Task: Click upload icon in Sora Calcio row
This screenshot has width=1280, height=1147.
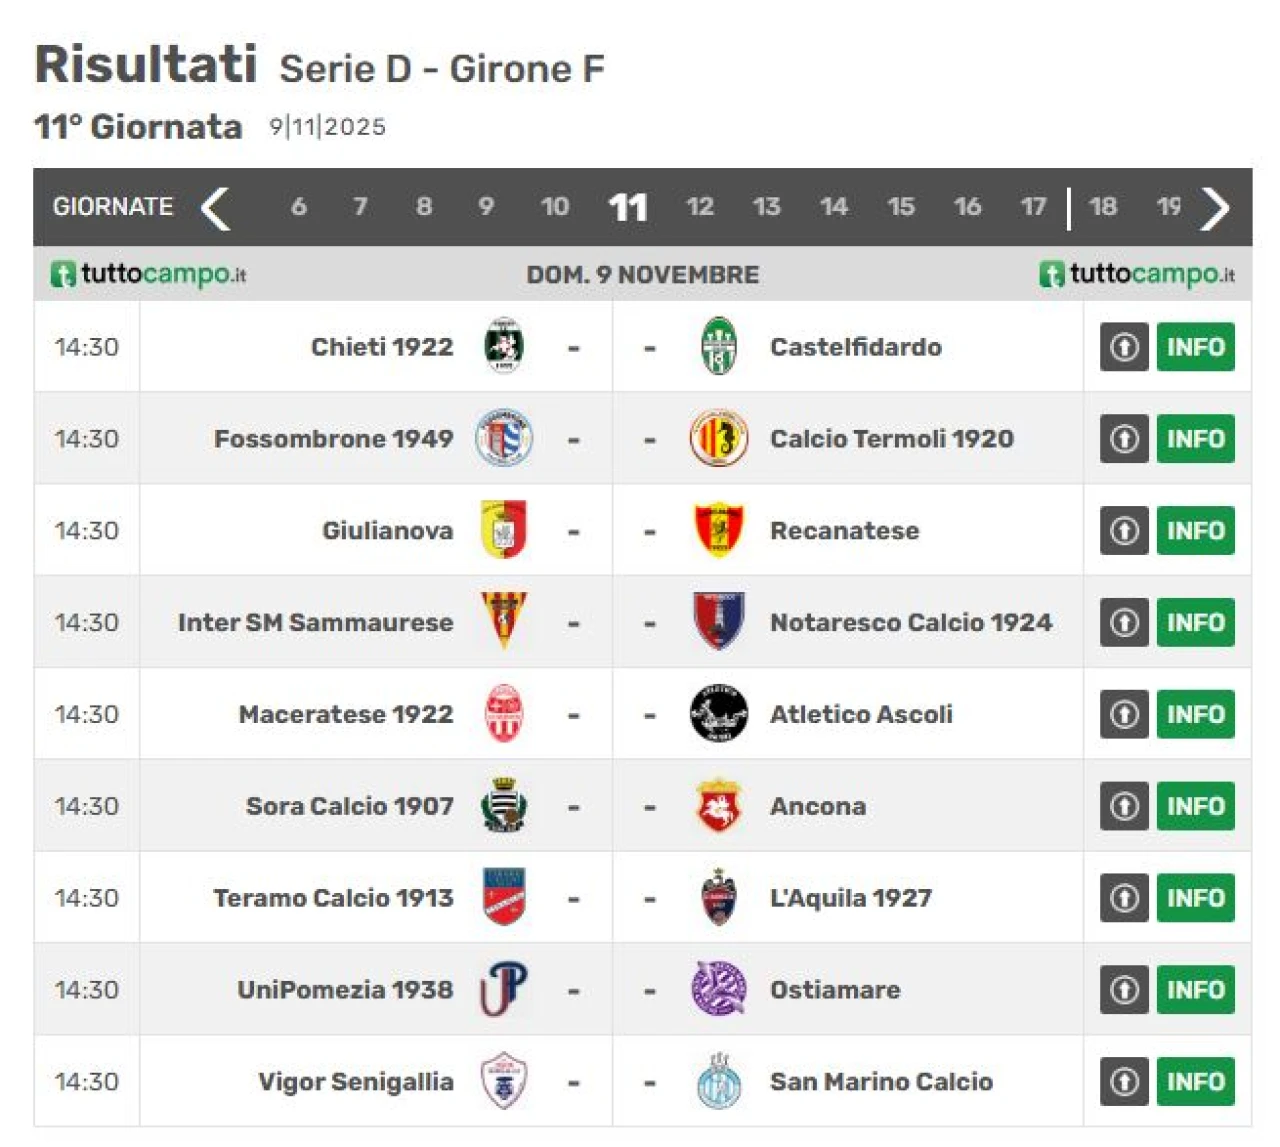Action: 1124,806
